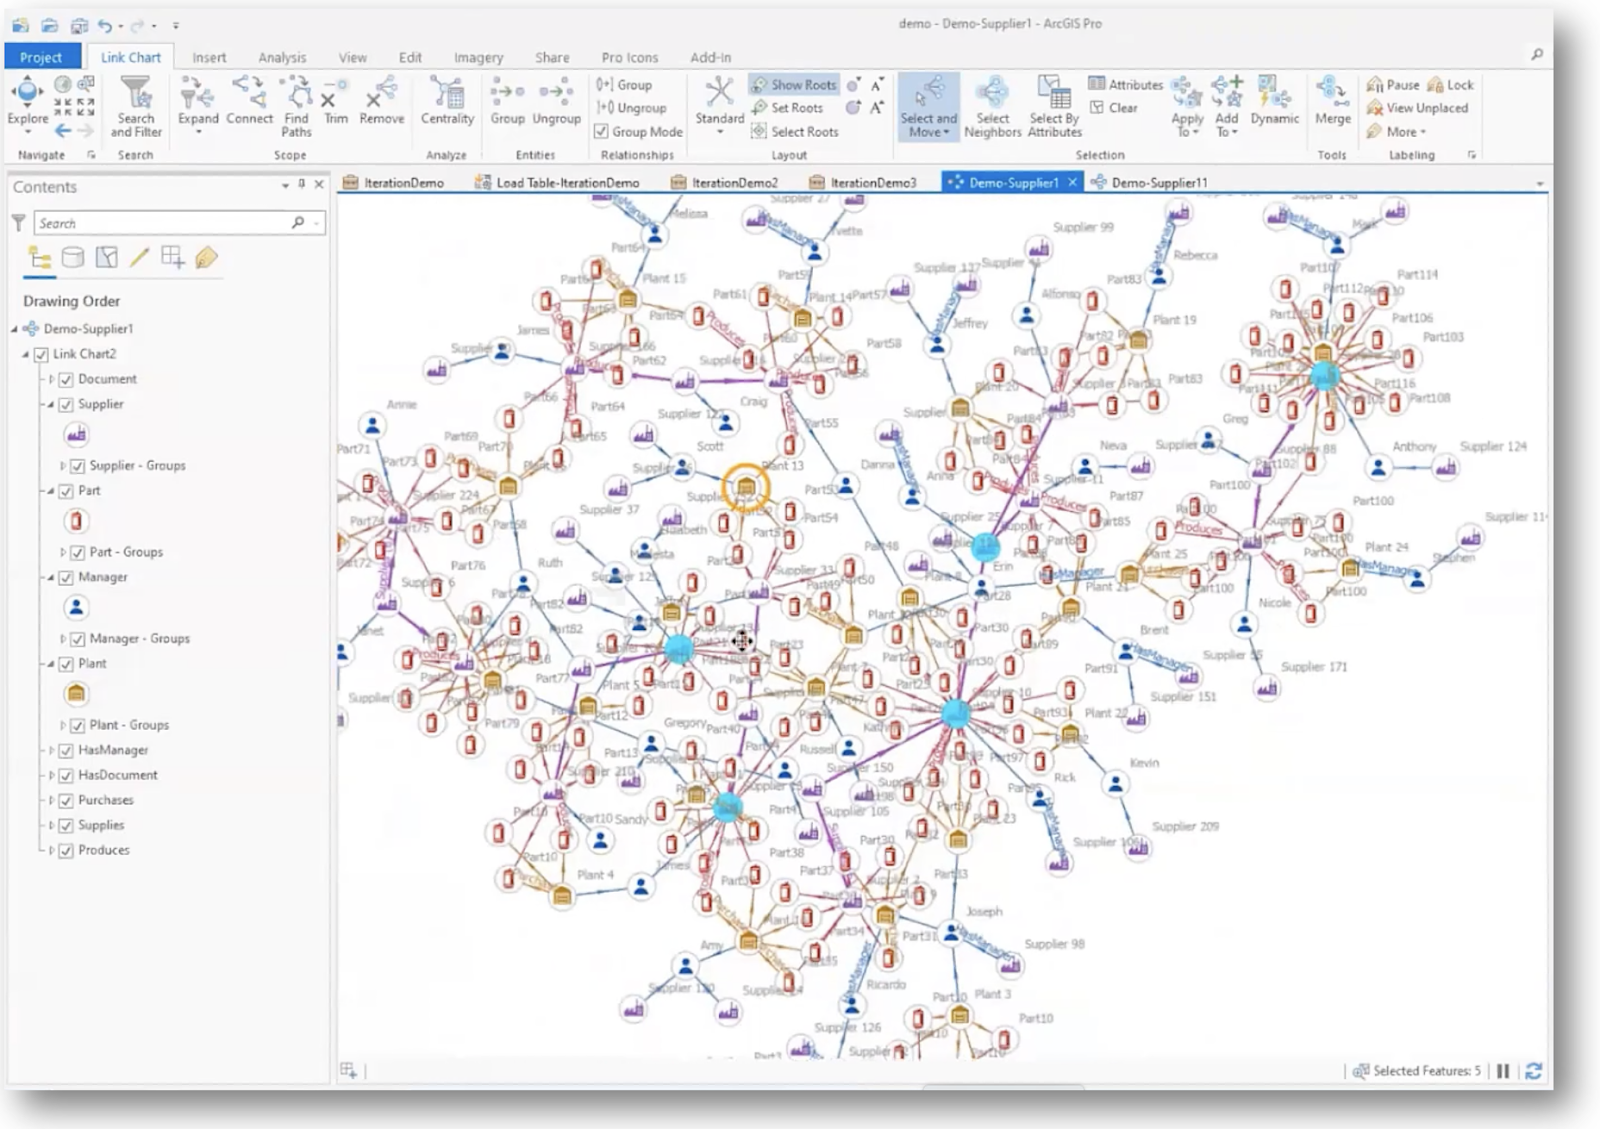Toggle Show Roots in Layout group
Viewport: 1600px width, 1129px height.
(x=794, y=85)
